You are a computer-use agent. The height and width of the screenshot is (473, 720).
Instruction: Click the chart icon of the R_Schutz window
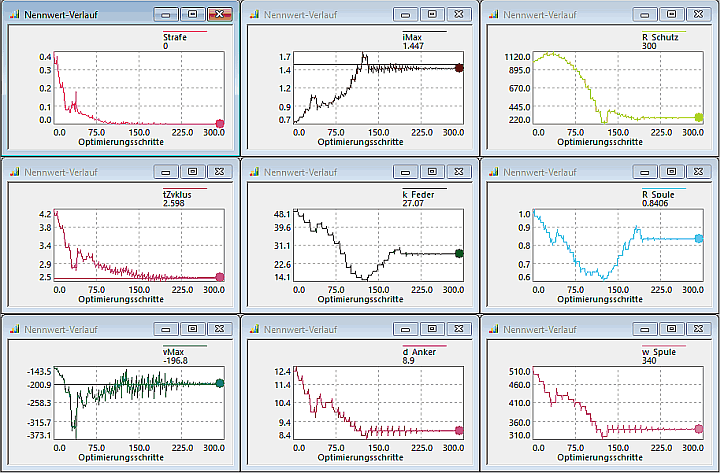click(492, 15)
